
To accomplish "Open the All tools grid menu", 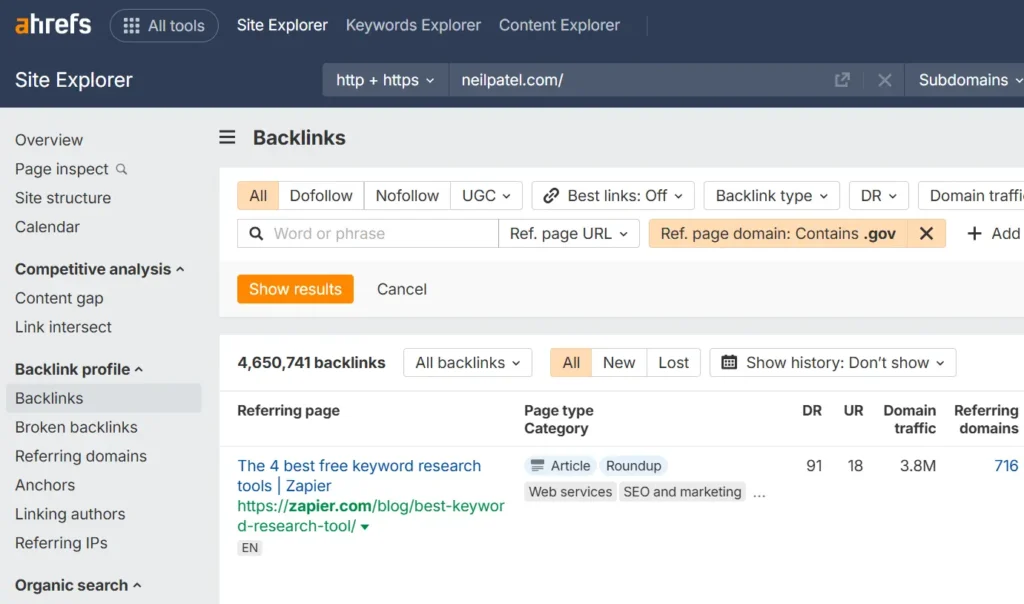I will 164,25.
